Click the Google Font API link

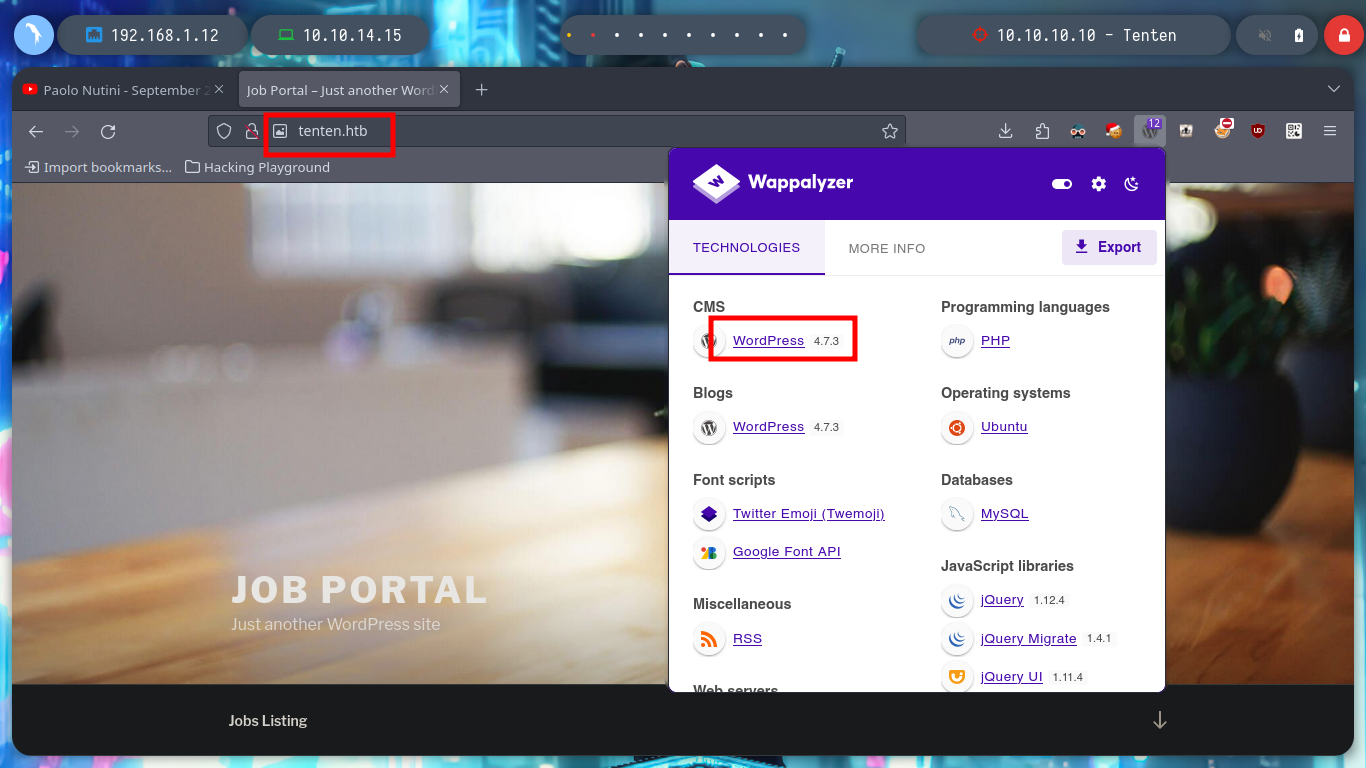click(x=786, y=552)
